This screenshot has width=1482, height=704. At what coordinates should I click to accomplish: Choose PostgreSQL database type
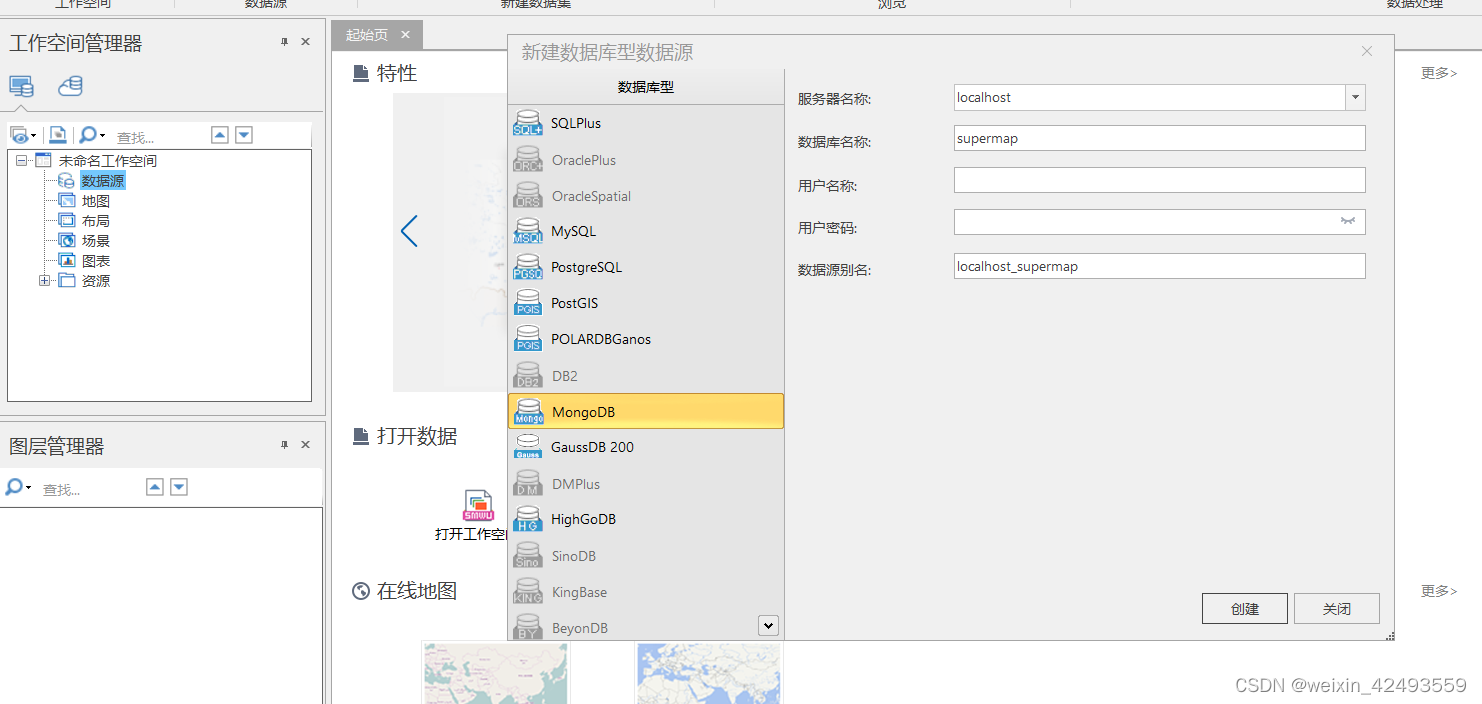pos(645,267)
